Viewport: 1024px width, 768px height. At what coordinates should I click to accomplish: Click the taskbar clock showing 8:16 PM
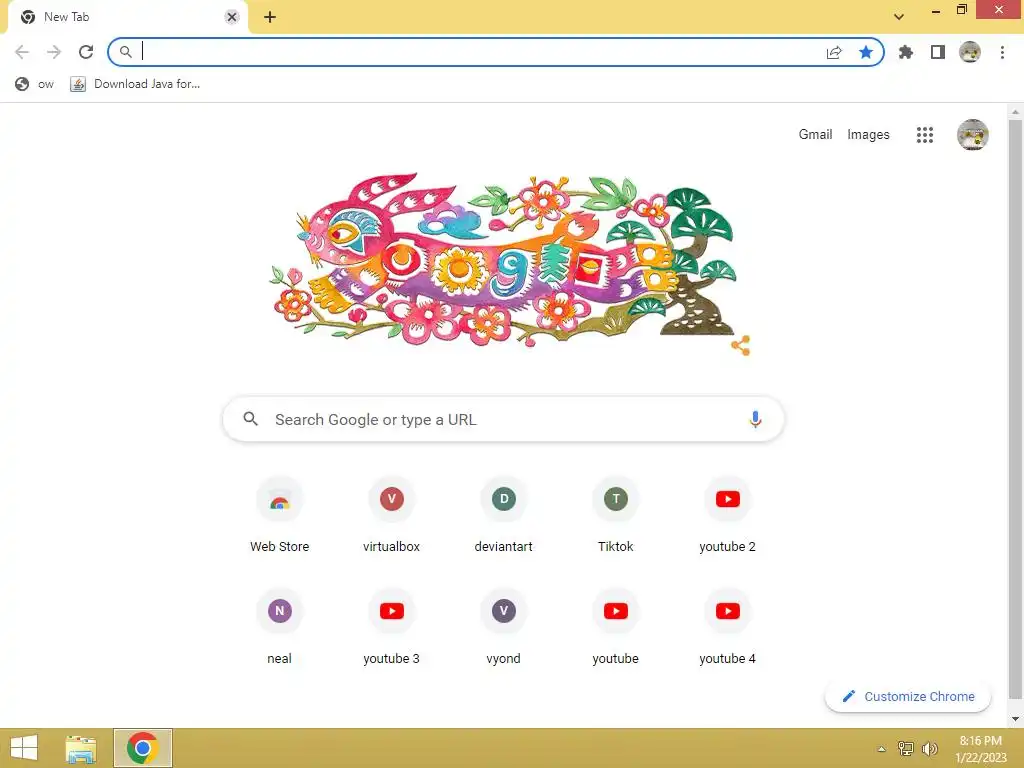point(980,748)
